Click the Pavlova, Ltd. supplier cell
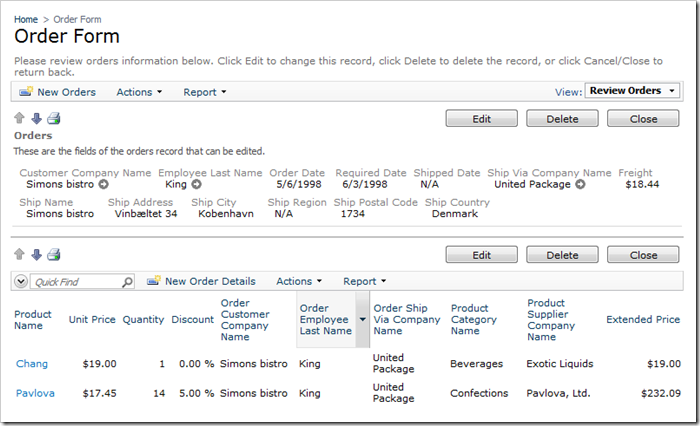The height and width of the screenshot is (426, 700). point(558,393)
